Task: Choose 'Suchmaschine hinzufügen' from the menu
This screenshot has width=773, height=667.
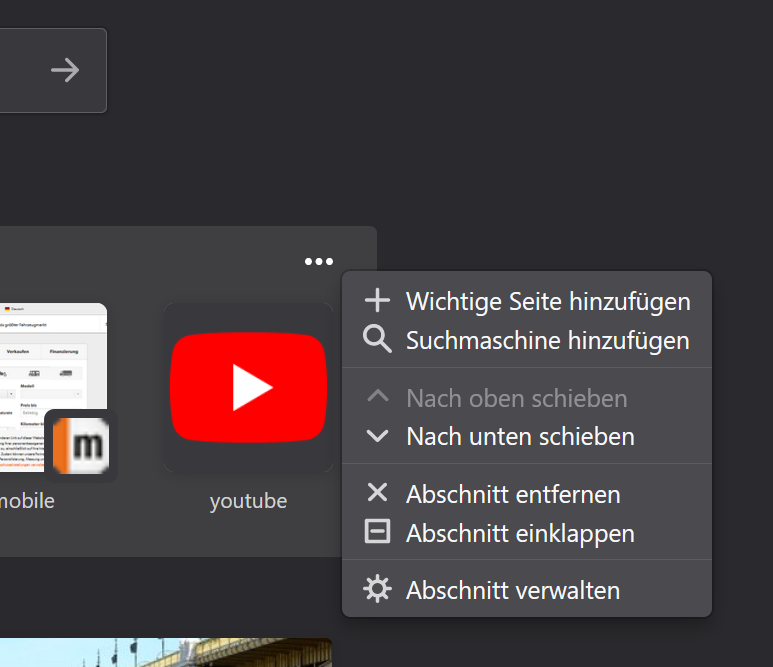Action: [527, 340]
